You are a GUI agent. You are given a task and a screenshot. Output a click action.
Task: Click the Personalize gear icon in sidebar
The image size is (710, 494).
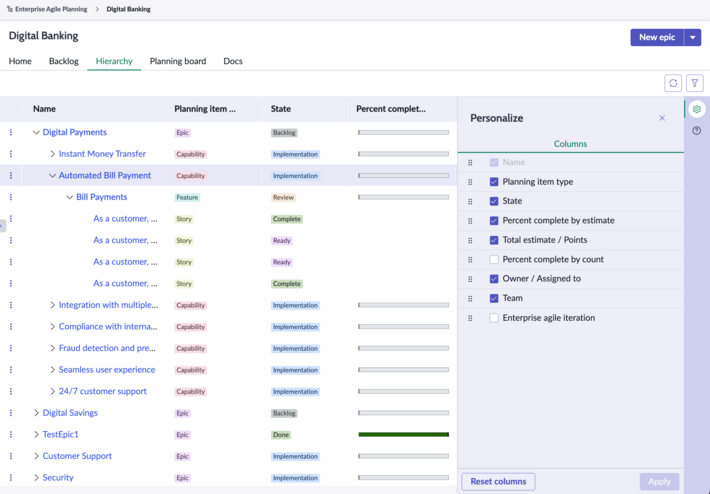point(696,109)
